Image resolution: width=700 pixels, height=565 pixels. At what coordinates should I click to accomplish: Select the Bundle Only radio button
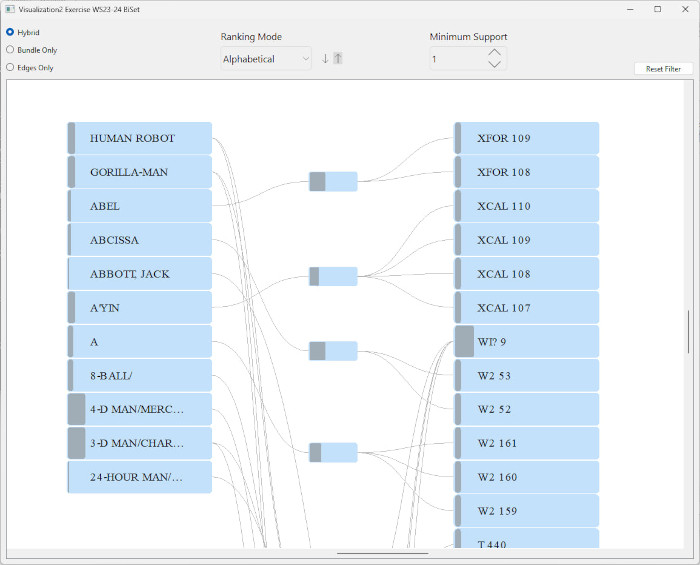point(10,49)
